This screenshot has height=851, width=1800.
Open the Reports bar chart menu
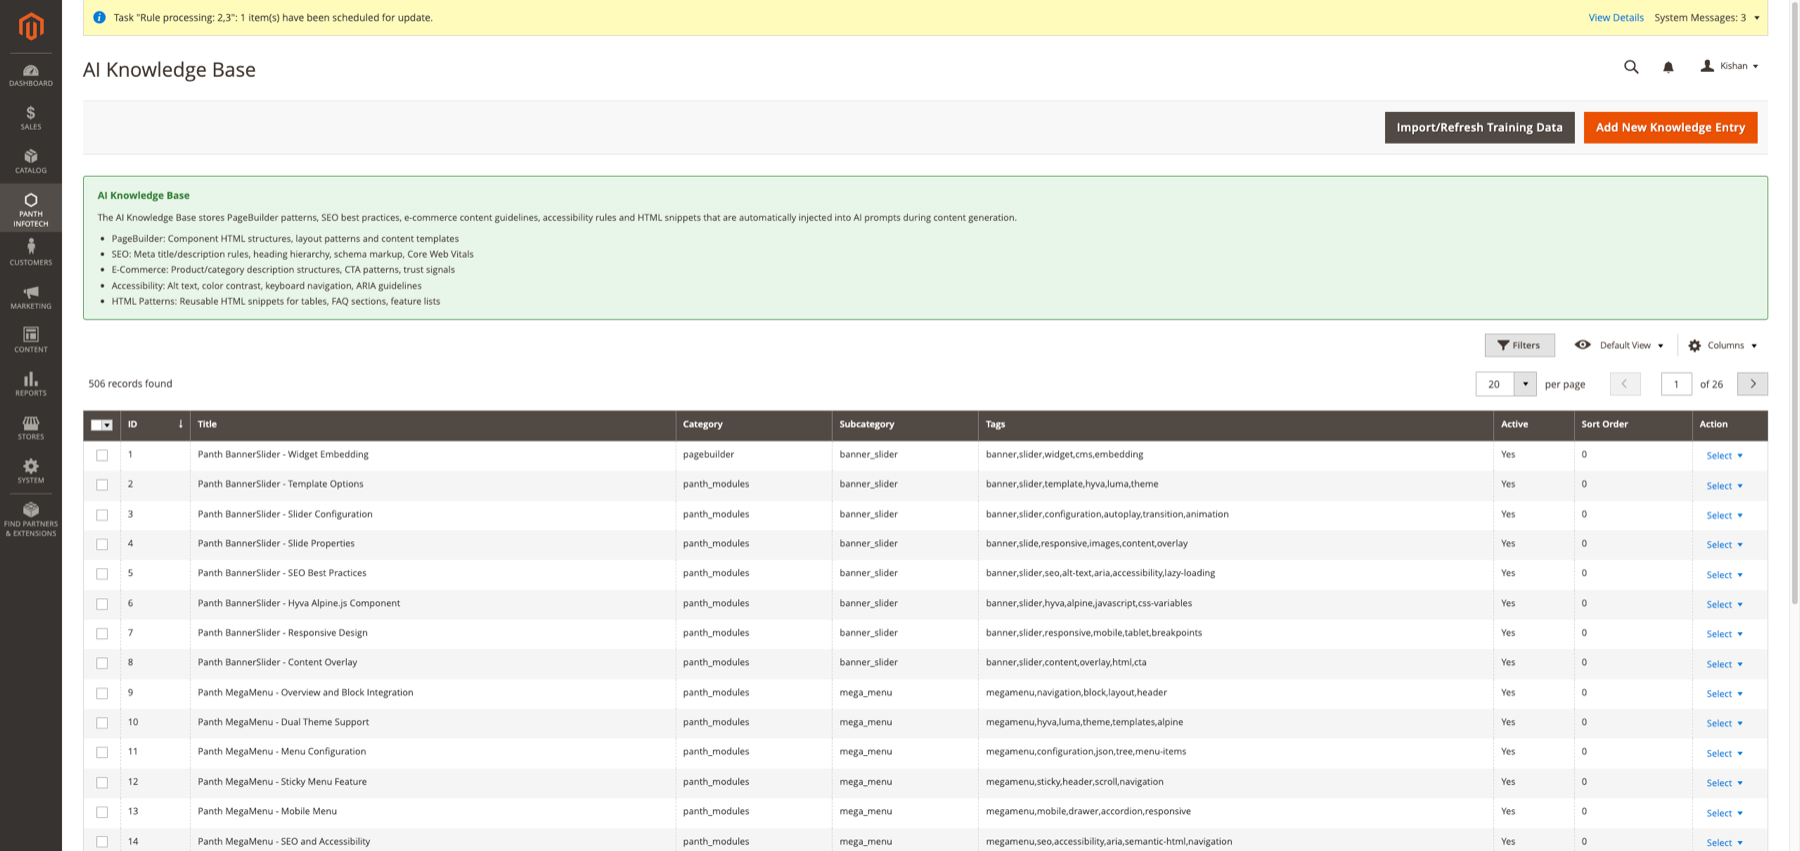(31, 384)
